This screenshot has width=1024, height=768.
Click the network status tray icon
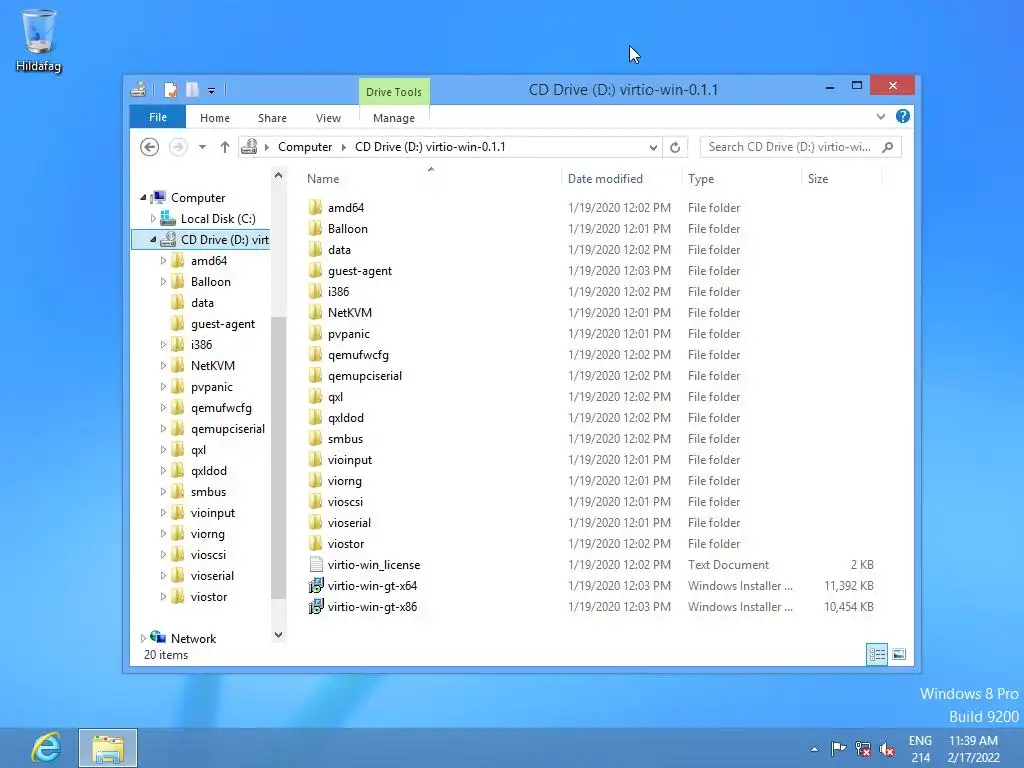(x=863, y=749)
